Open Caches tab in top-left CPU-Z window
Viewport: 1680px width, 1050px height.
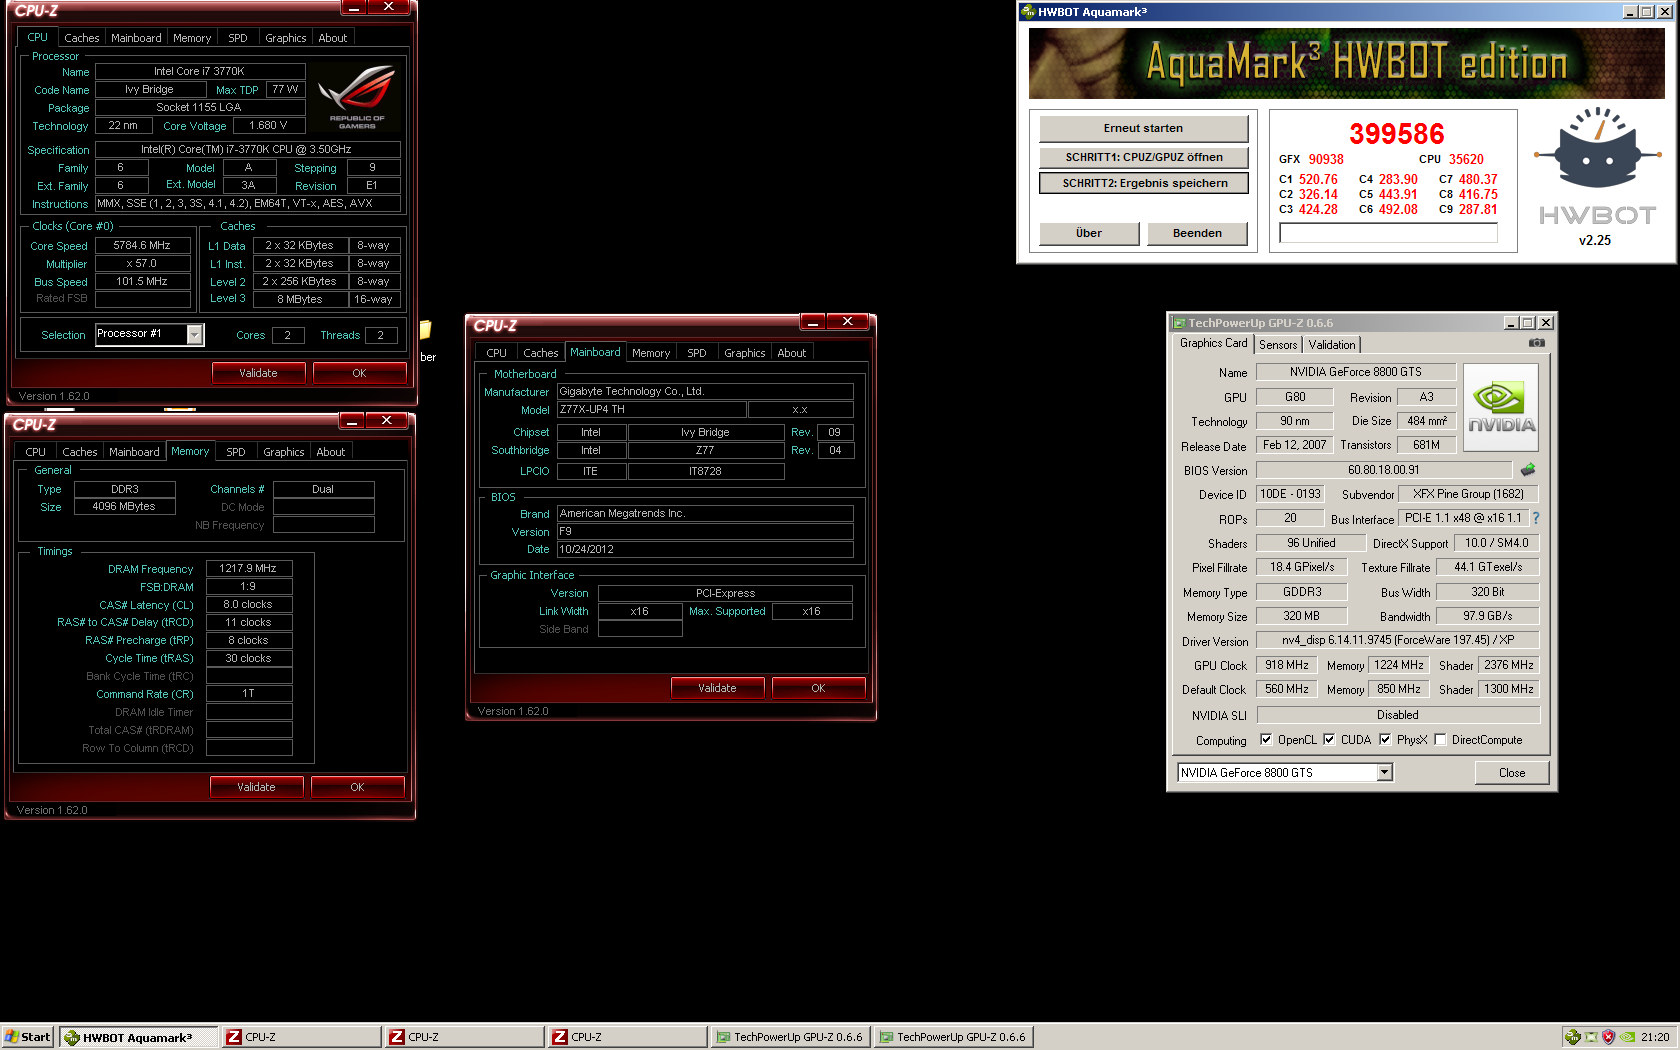pos(82,38)
